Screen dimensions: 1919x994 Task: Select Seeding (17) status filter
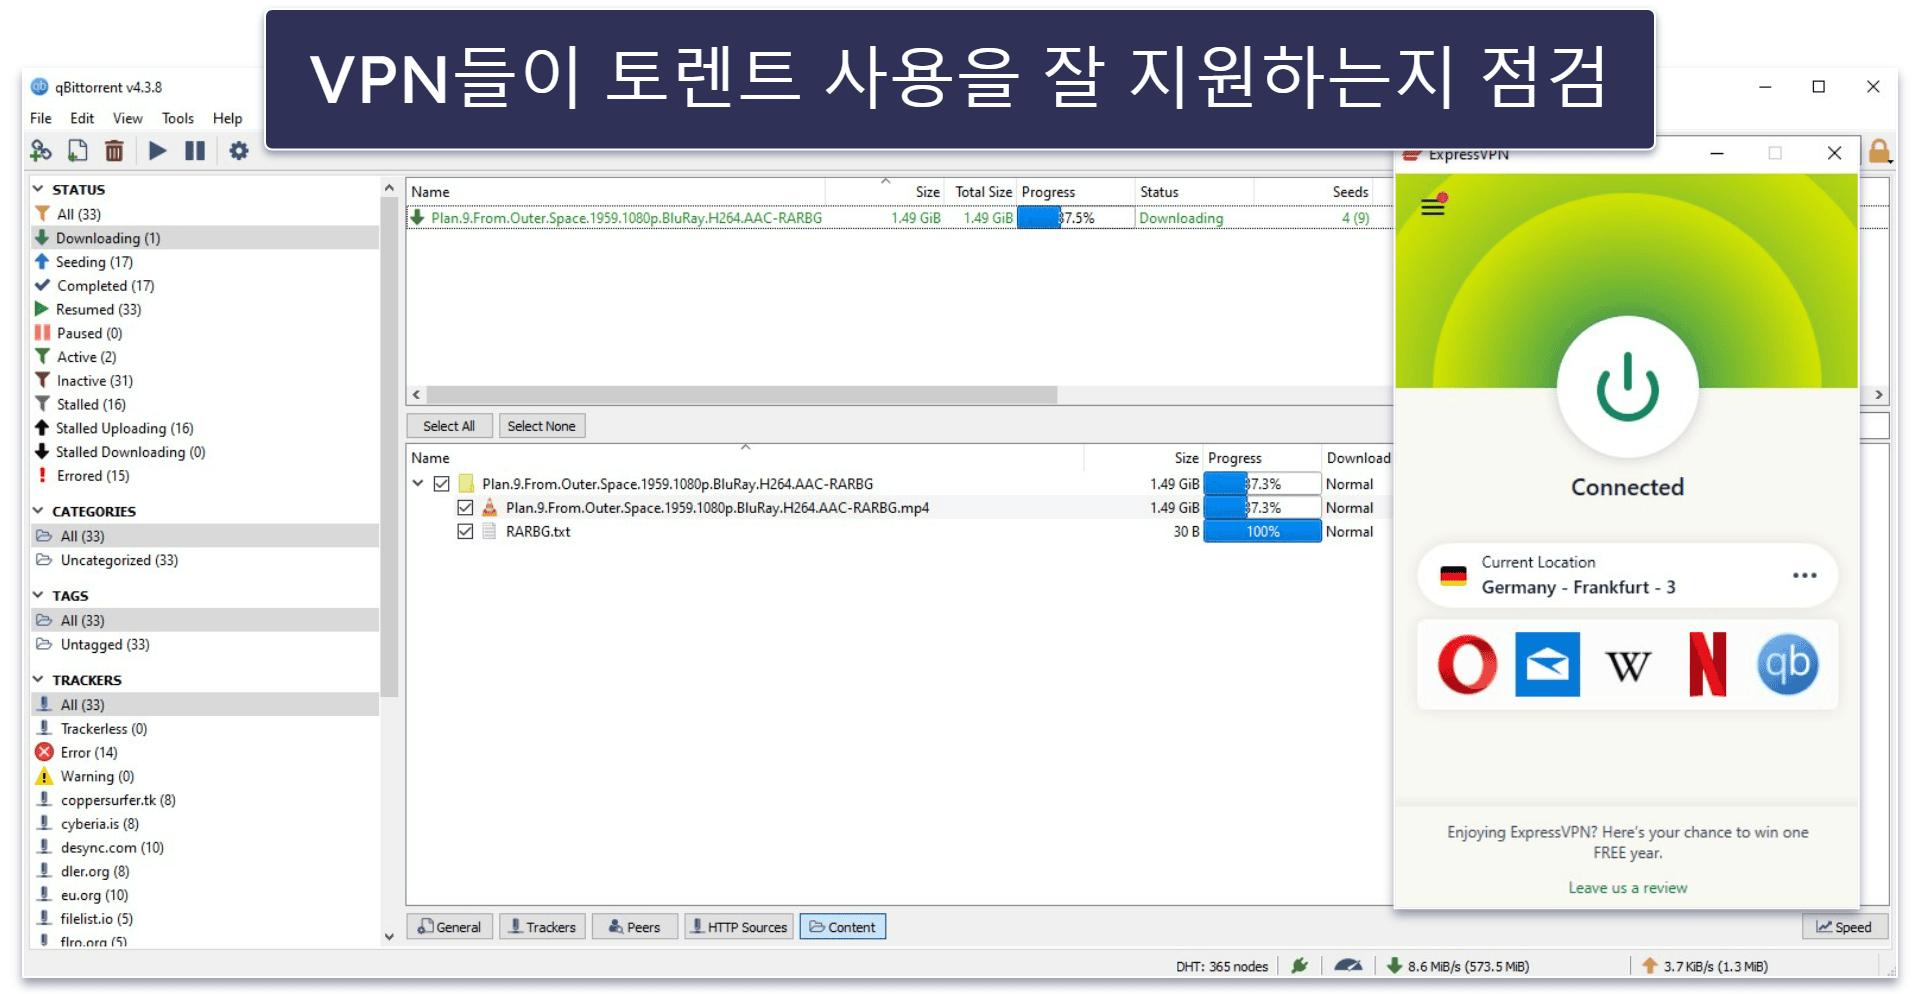click(x=205, y=262)
